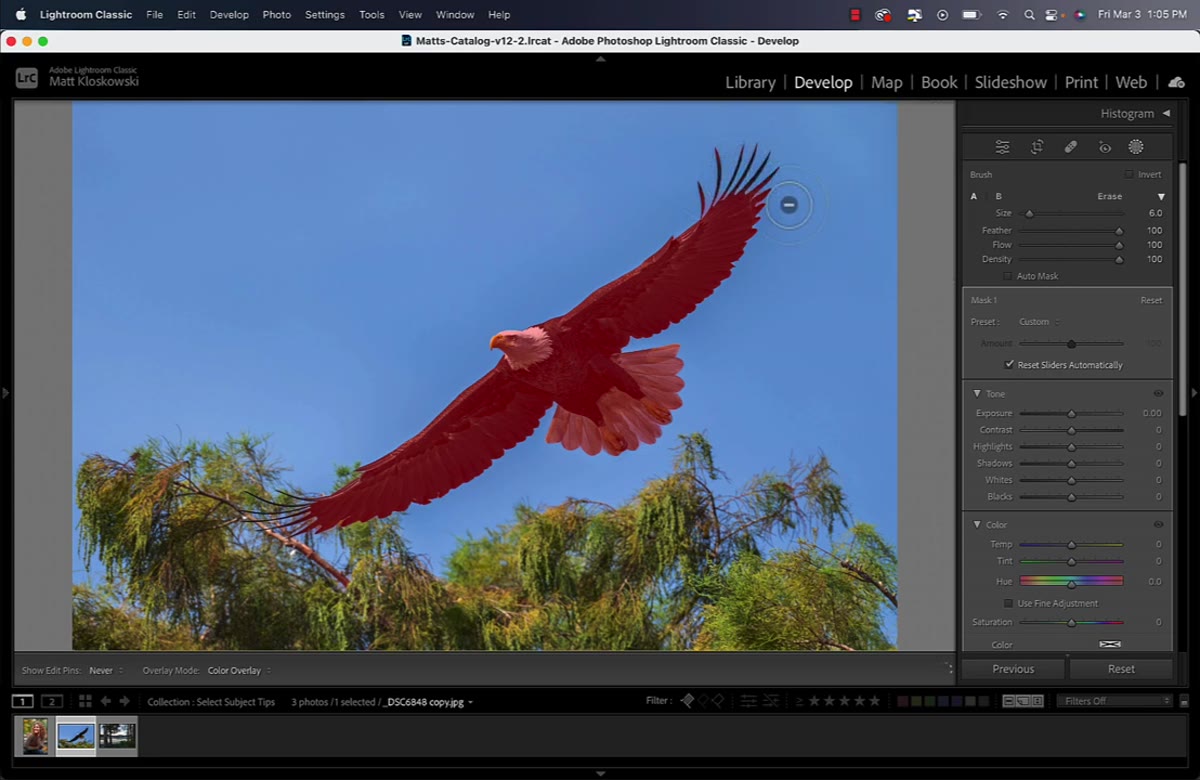Viewport: 1200px width, 780px height.
Task: Go back to previous photo source arrow
Action: point(106,701)
